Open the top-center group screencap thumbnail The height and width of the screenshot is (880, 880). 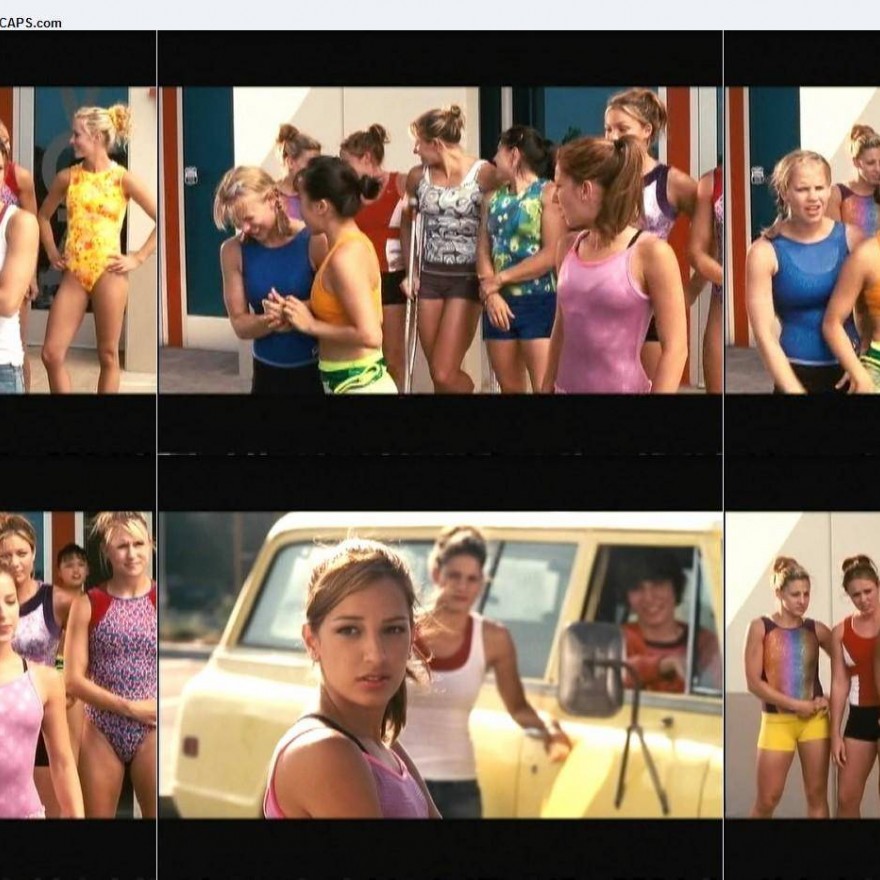(440, 240)
